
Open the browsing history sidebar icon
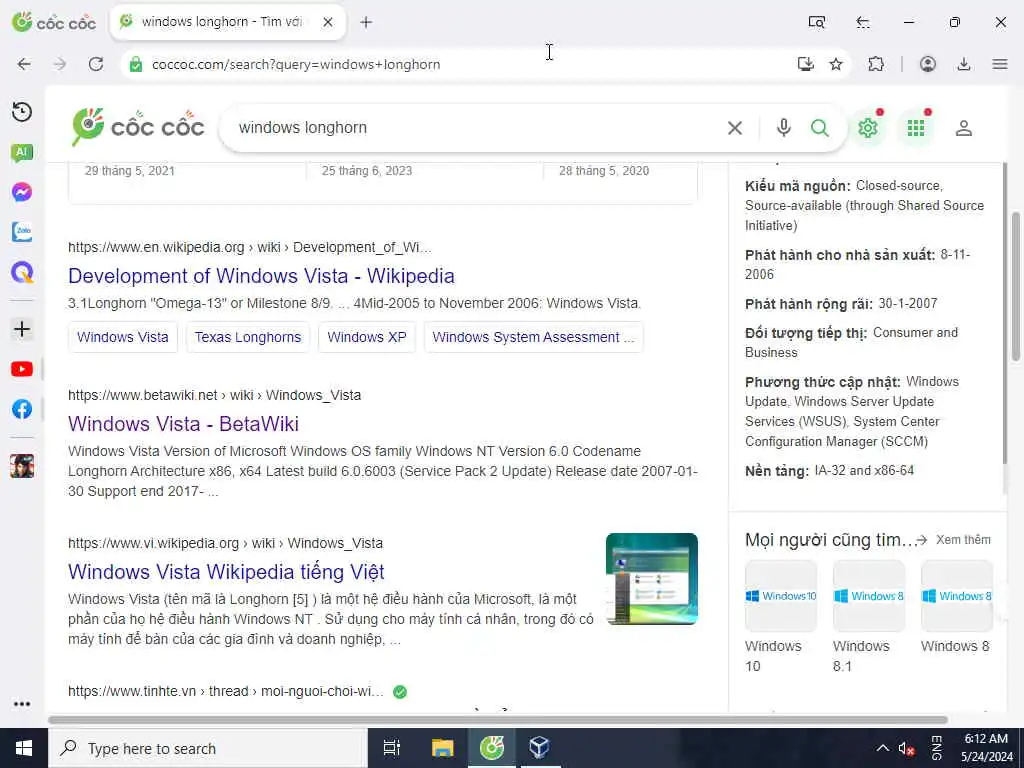point(22,112)
